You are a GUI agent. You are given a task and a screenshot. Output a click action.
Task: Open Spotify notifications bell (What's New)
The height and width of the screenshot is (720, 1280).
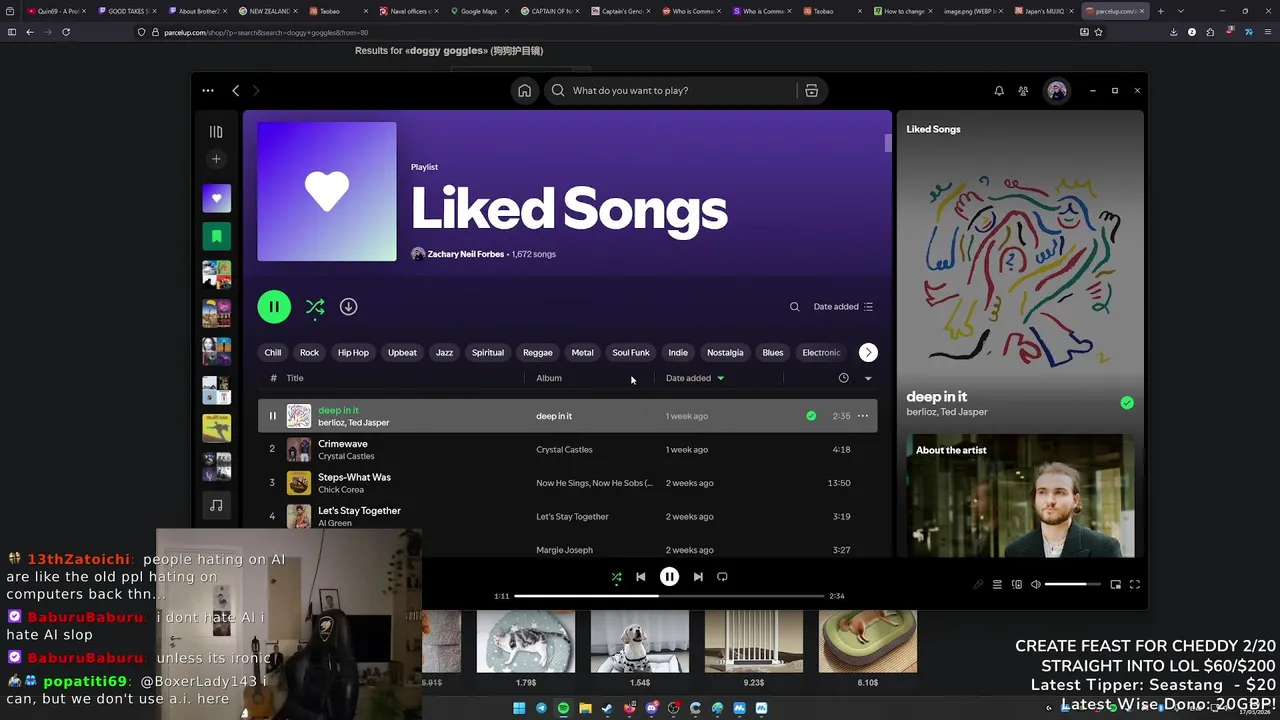click(x=998, y=91)
